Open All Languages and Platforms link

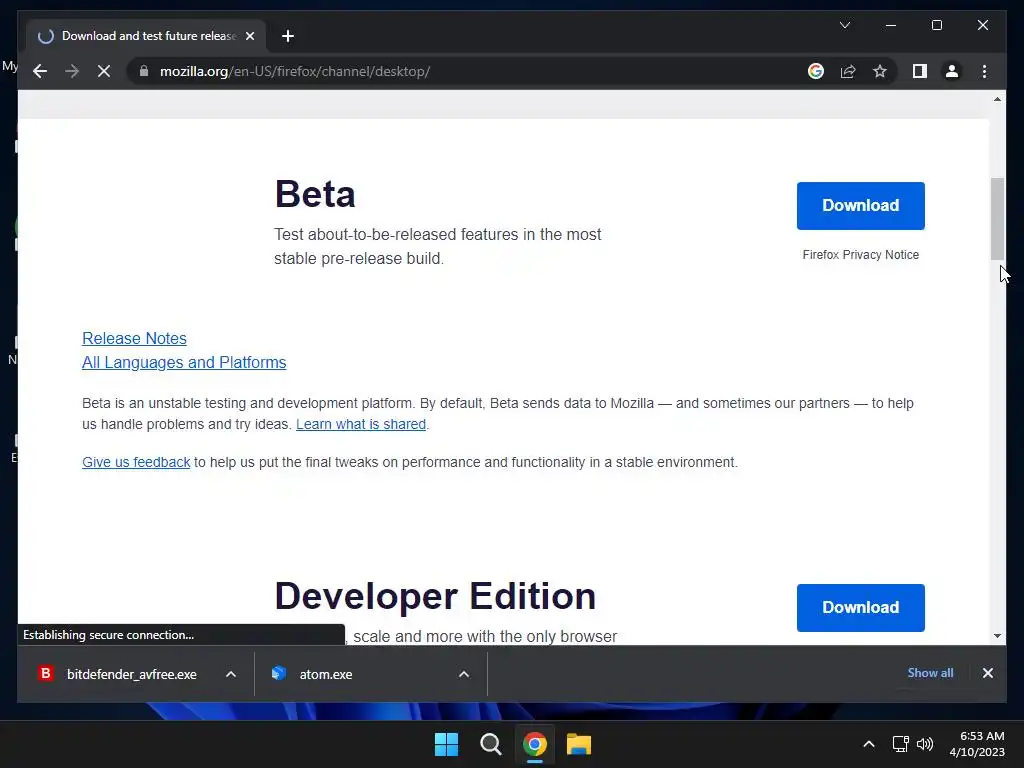click(x=184, y=362)
